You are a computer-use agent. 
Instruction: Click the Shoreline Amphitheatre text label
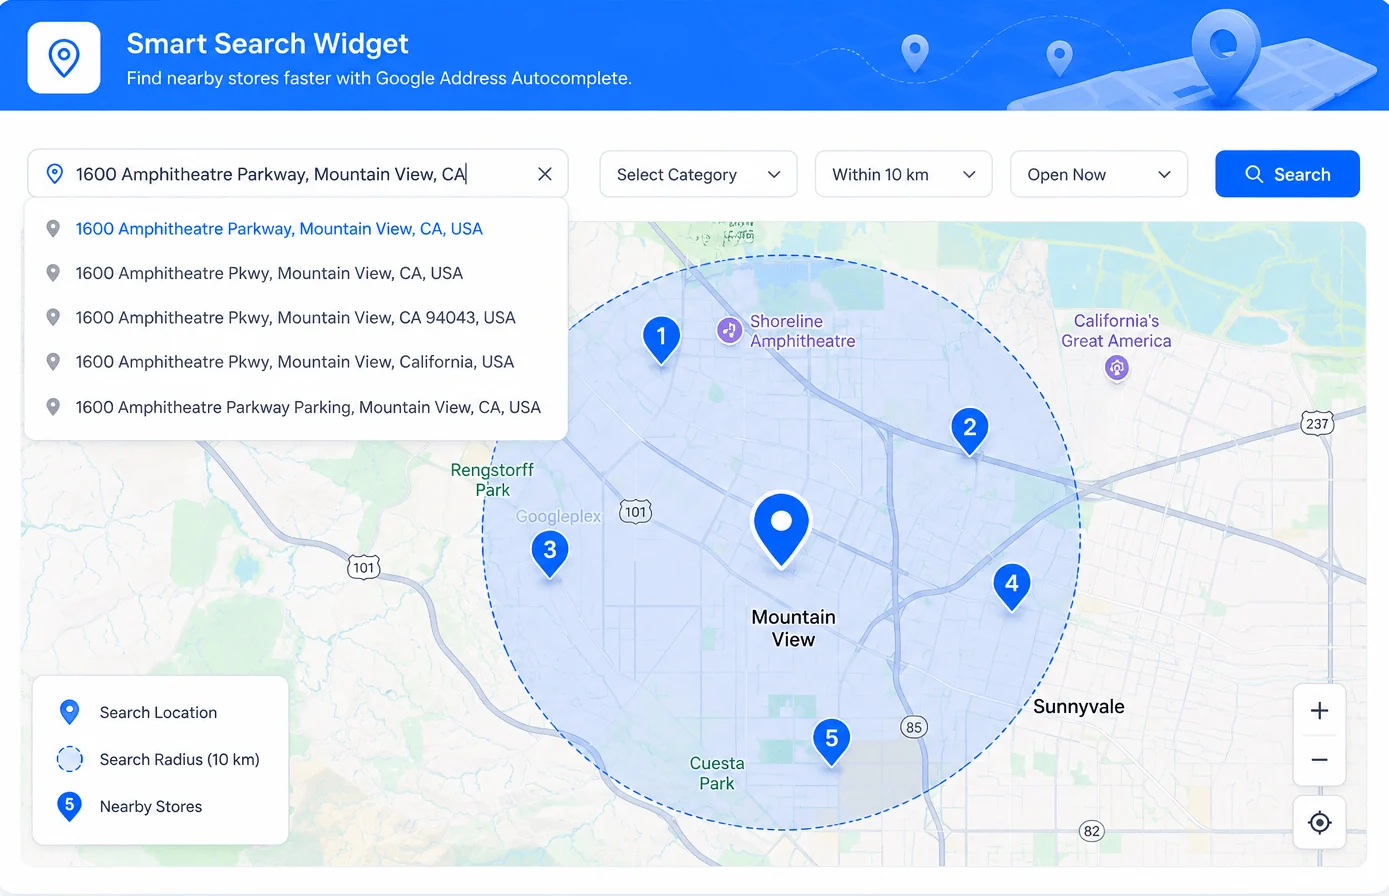click(802, 331)
